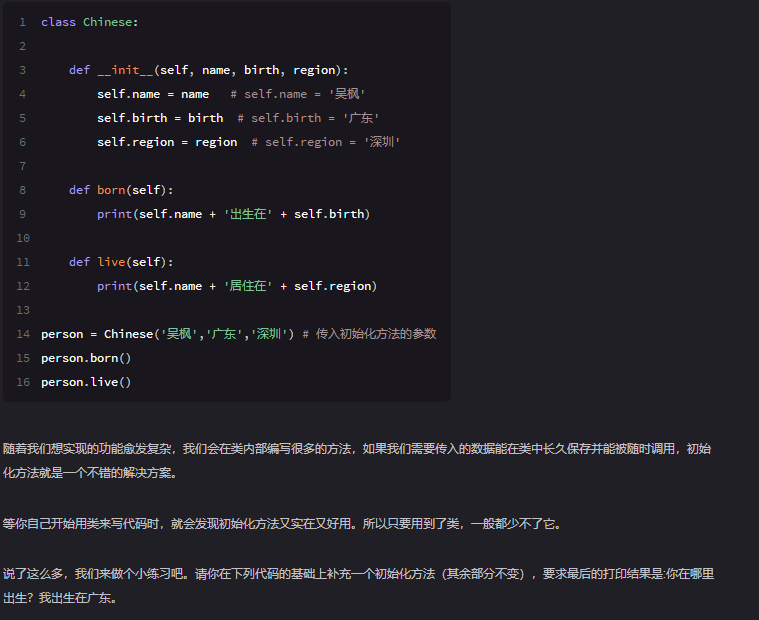Click line number 1 in code gutter

coord(22,22)
